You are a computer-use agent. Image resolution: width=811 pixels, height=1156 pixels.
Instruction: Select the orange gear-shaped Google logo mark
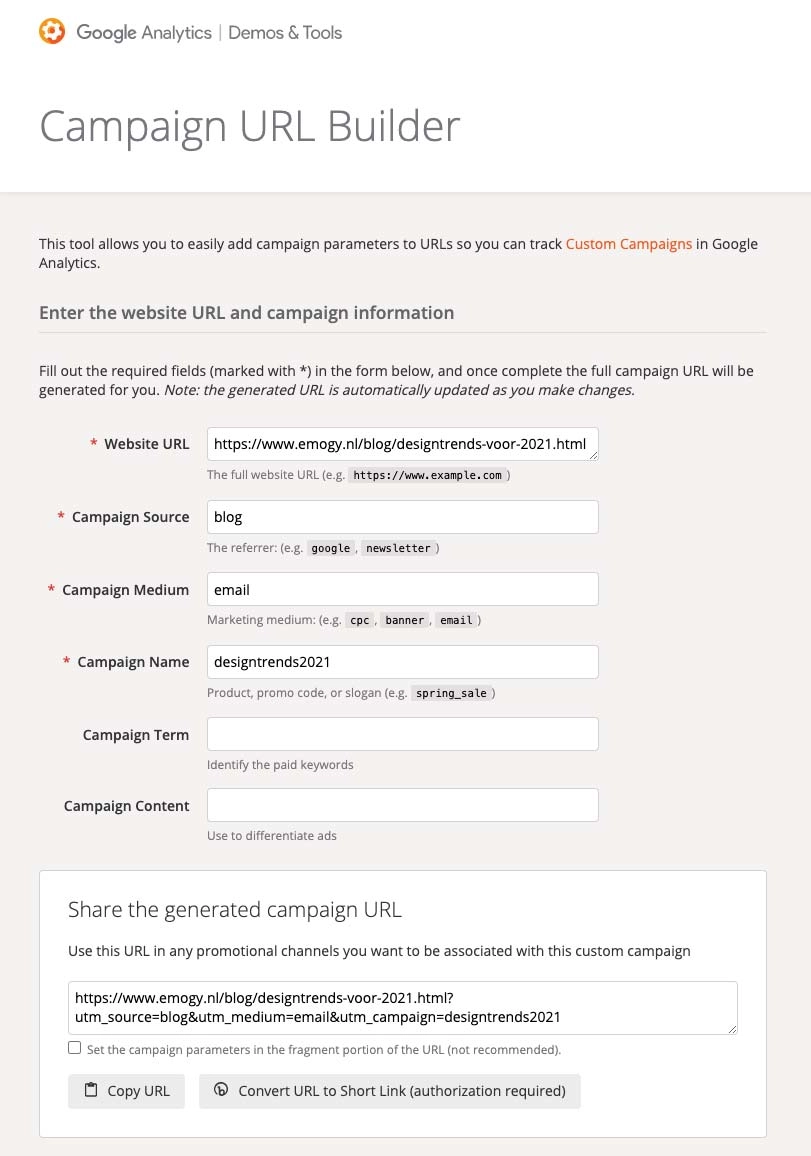pos(52,31)
